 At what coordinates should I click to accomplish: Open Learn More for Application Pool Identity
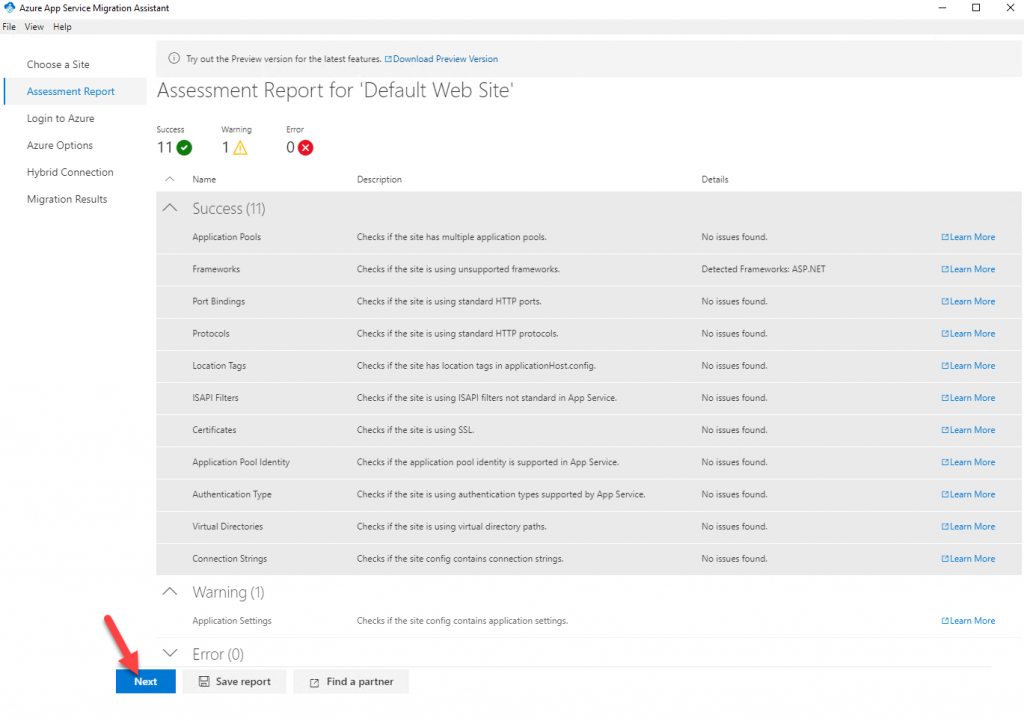tap(968, 462)
